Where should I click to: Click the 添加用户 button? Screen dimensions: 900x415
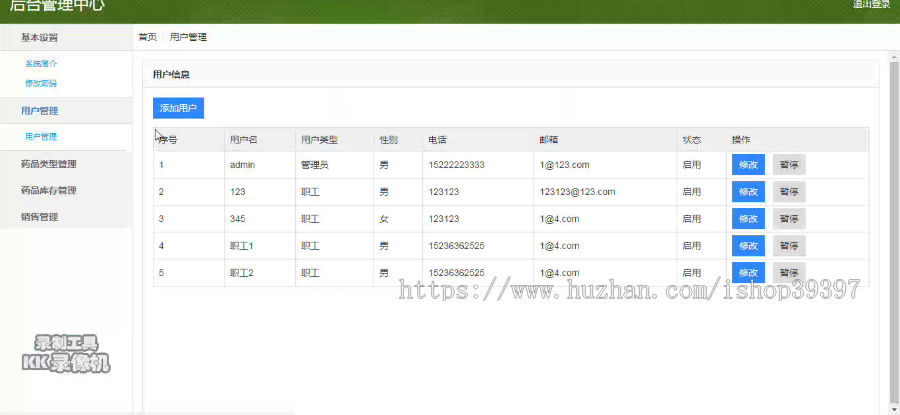pyautogui.click(x=179, y=108)
